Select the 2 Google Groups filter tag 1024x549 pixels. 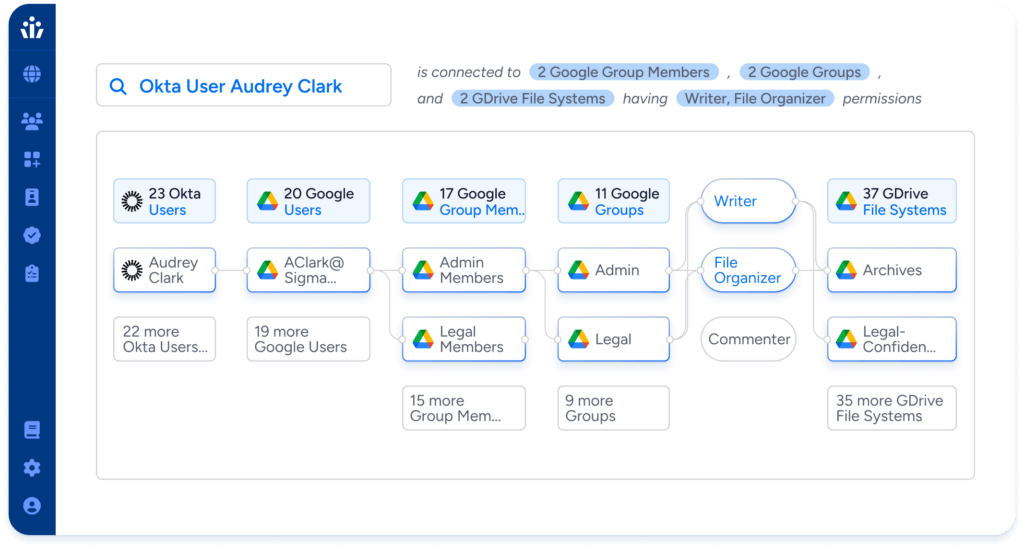[x=804, y=72]
